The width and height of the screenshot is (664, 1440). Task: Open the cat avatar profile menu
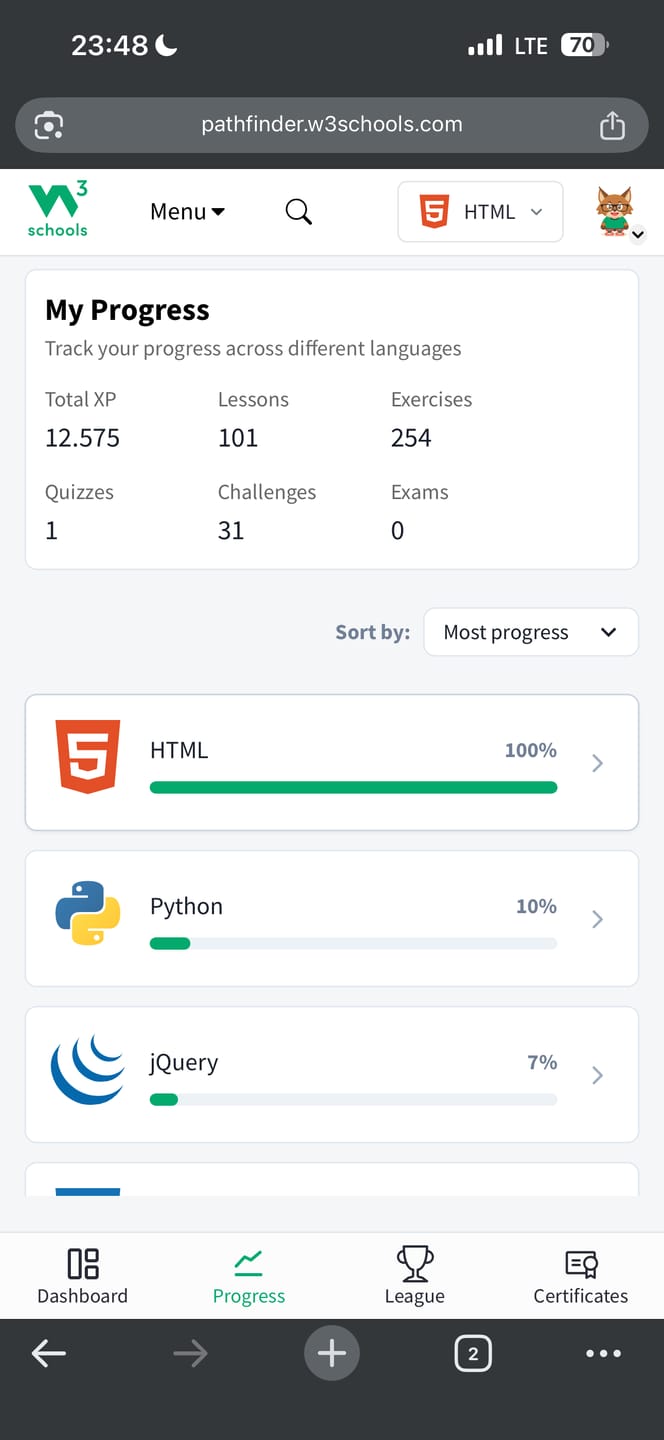click(x=615, y=210)
